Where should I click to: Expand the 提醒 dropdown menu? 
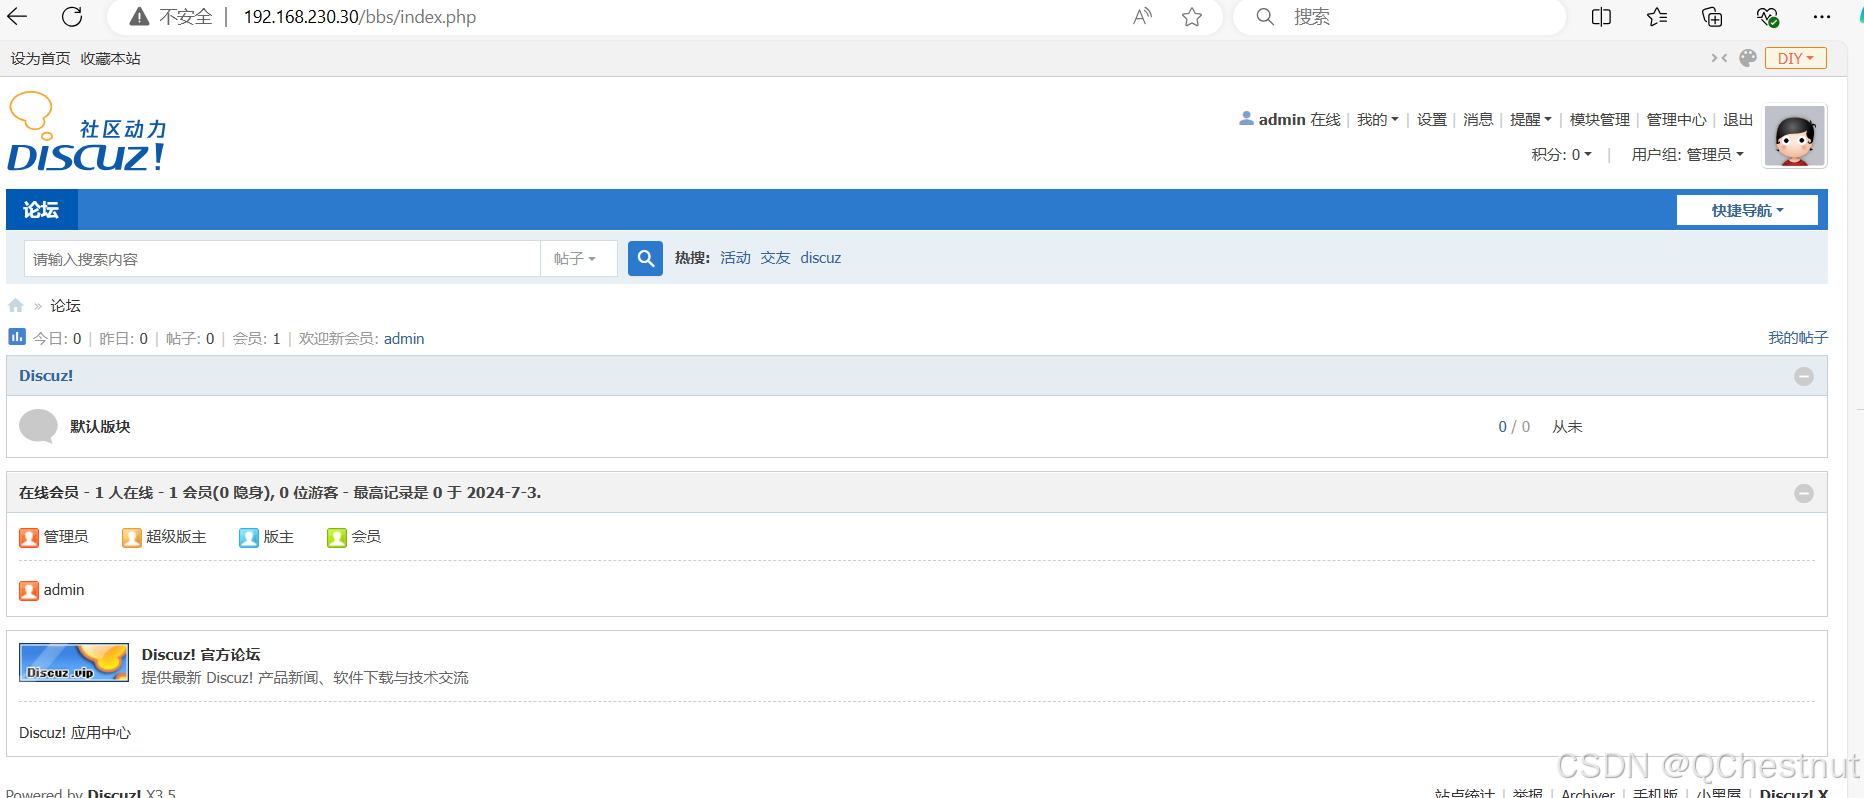[1530, 119]
